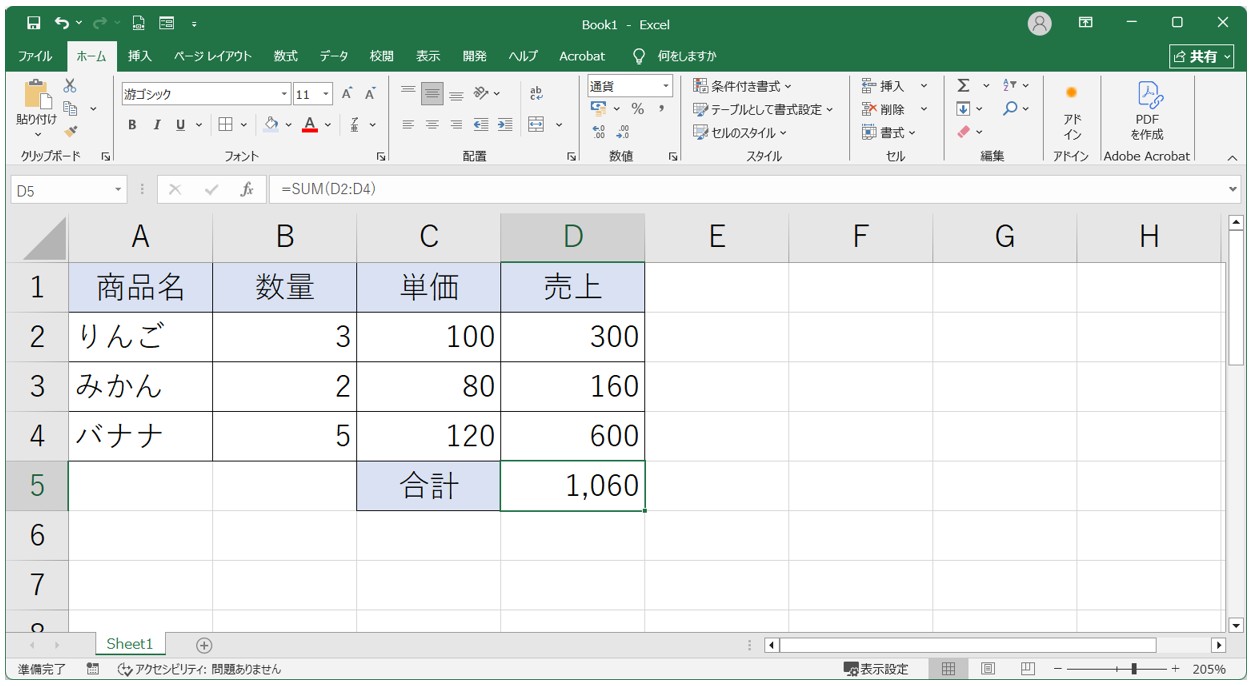Apply accounting number format icon
This screenshot has width=1254, height=686.
coord(598,108)
